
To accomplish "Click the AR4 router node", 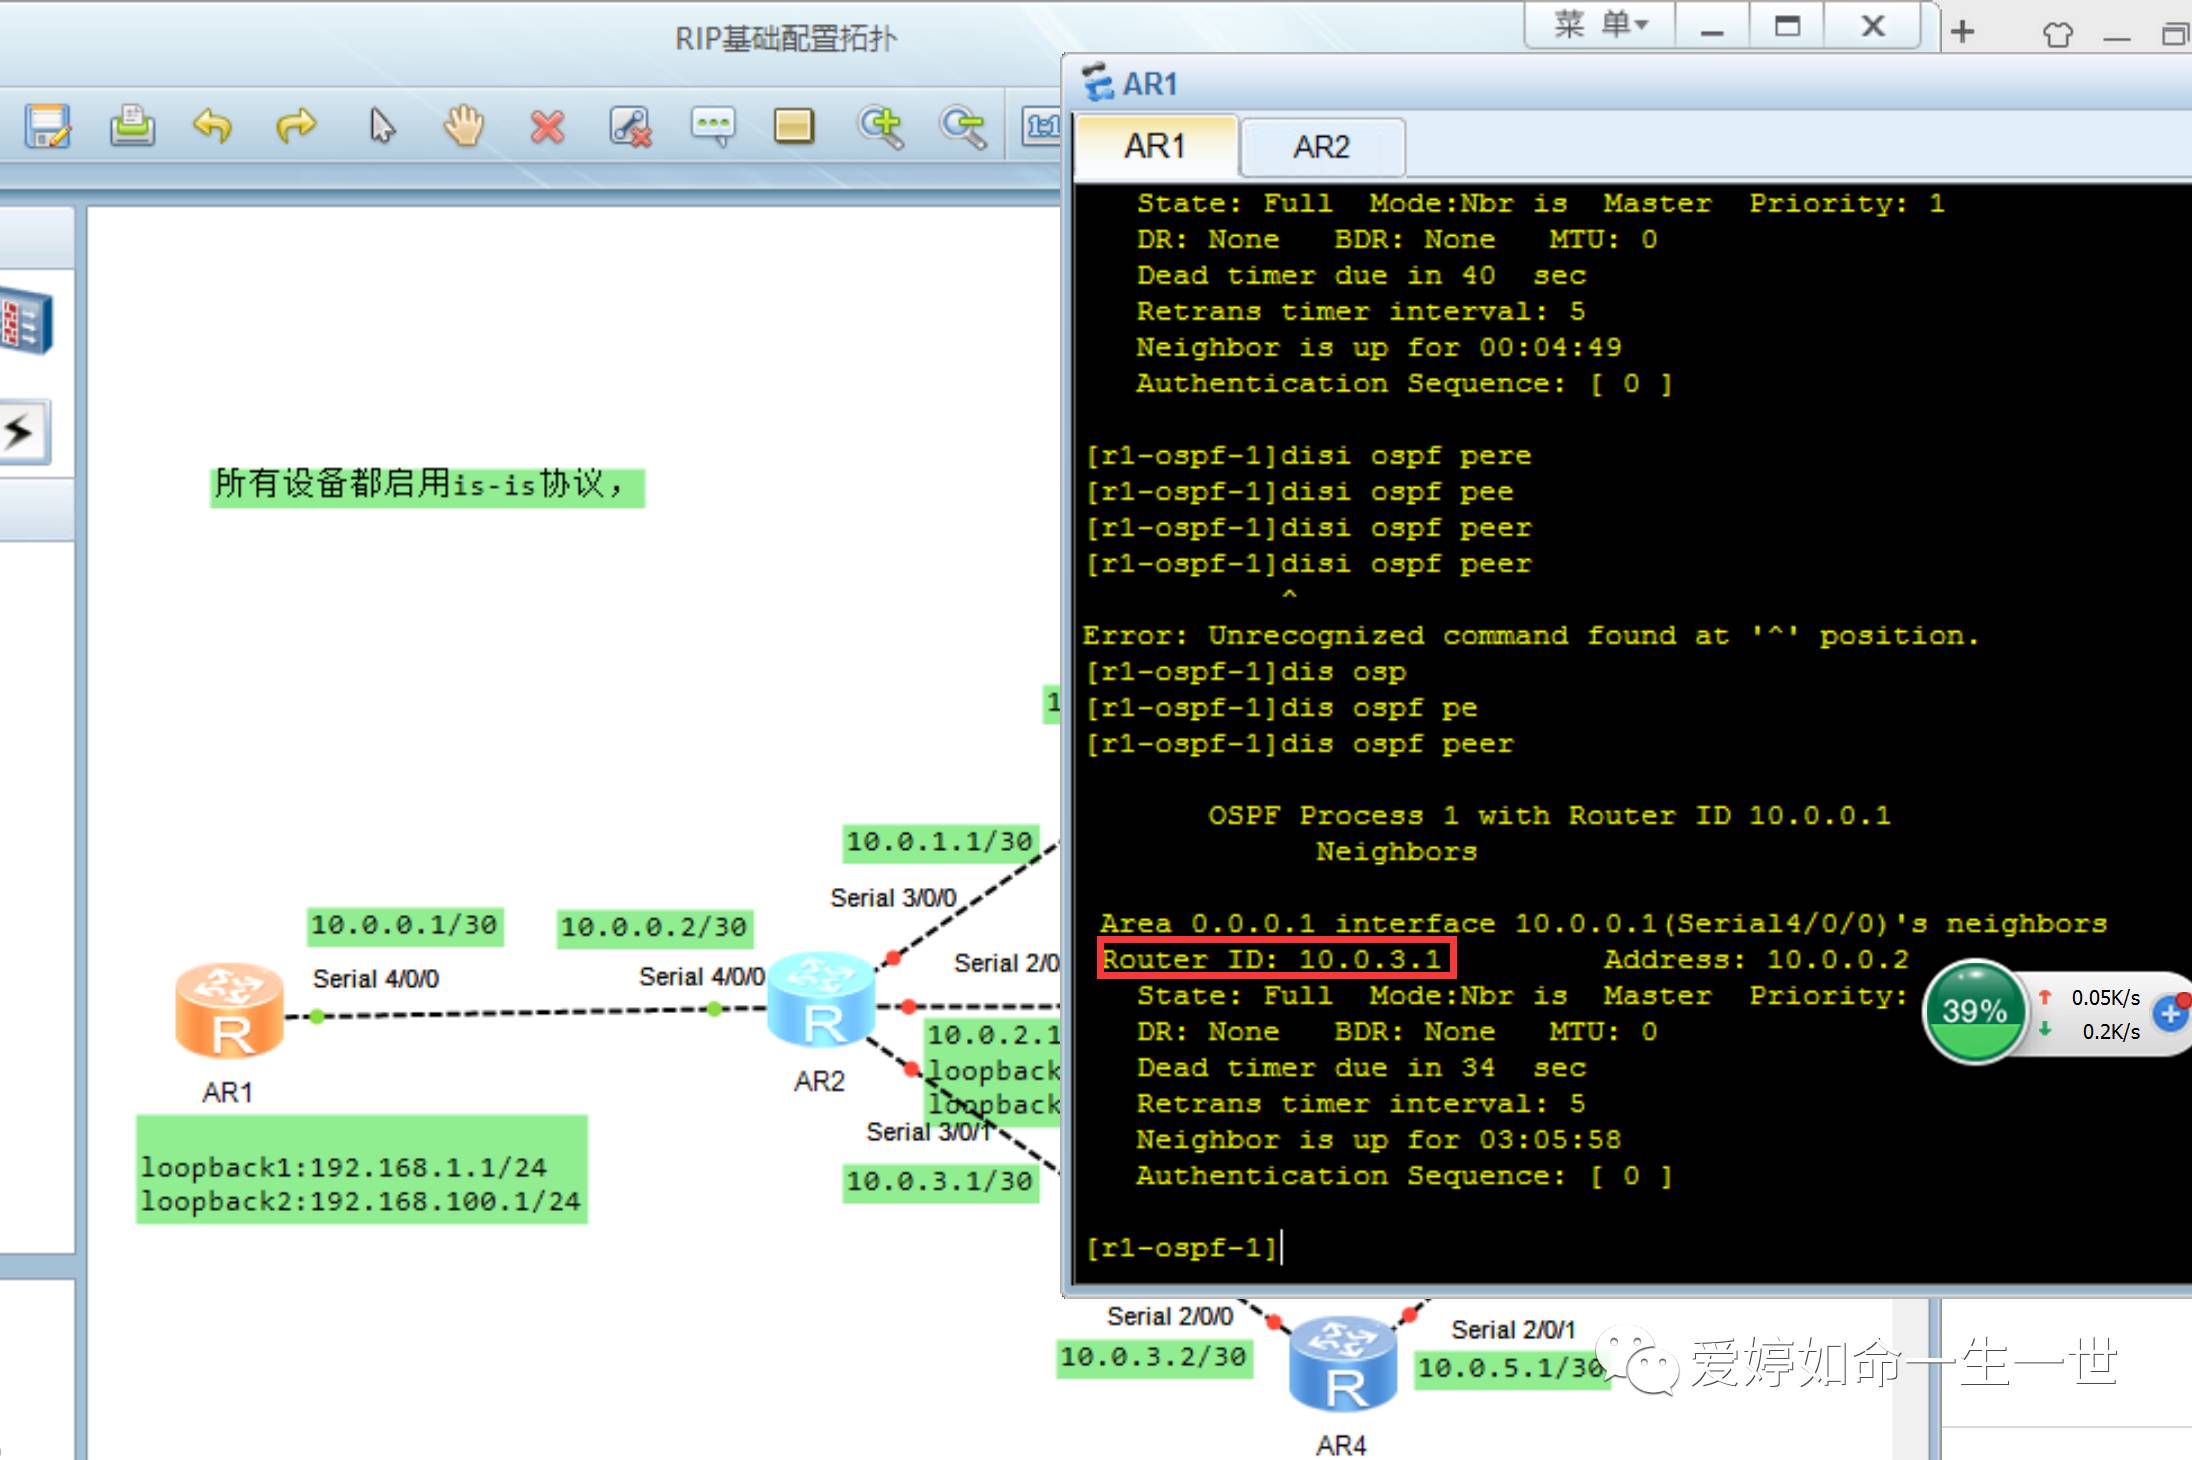I will pos(1342,1364).
